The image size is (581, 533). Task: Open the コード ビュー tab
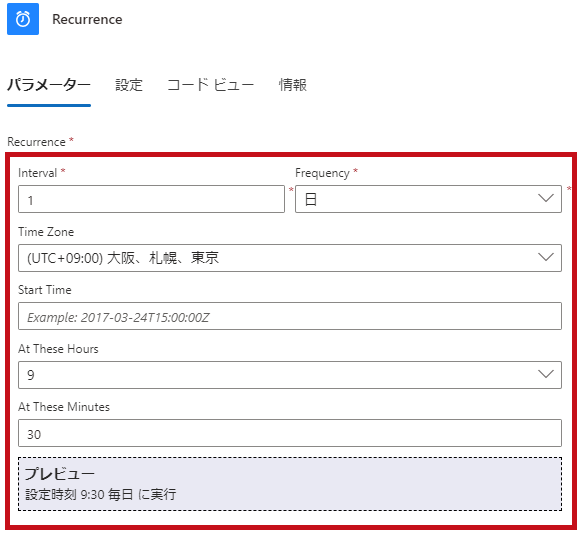pyautogui.click(x=210, y=85)
